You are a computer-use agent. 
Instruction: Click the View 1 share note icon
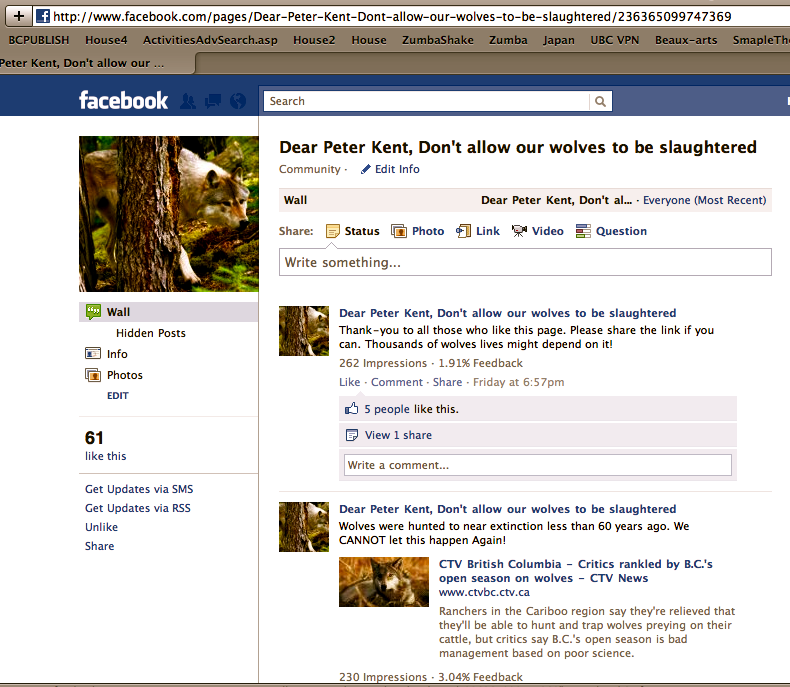pos(352,435)
